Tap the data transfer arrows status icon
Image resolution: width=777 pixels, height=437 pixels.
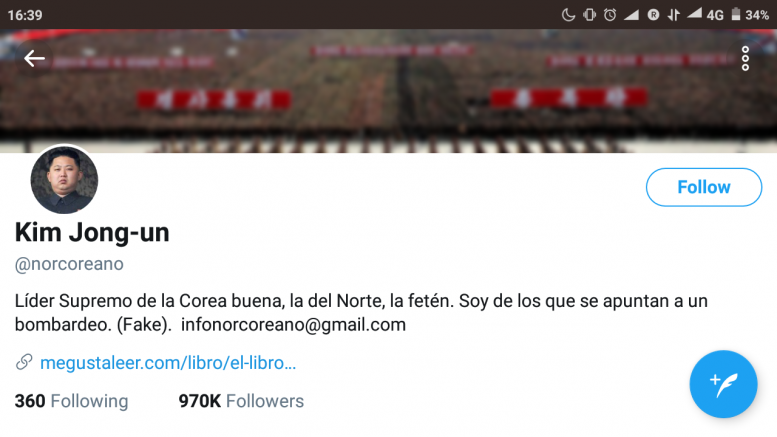[x=673, y=15]
